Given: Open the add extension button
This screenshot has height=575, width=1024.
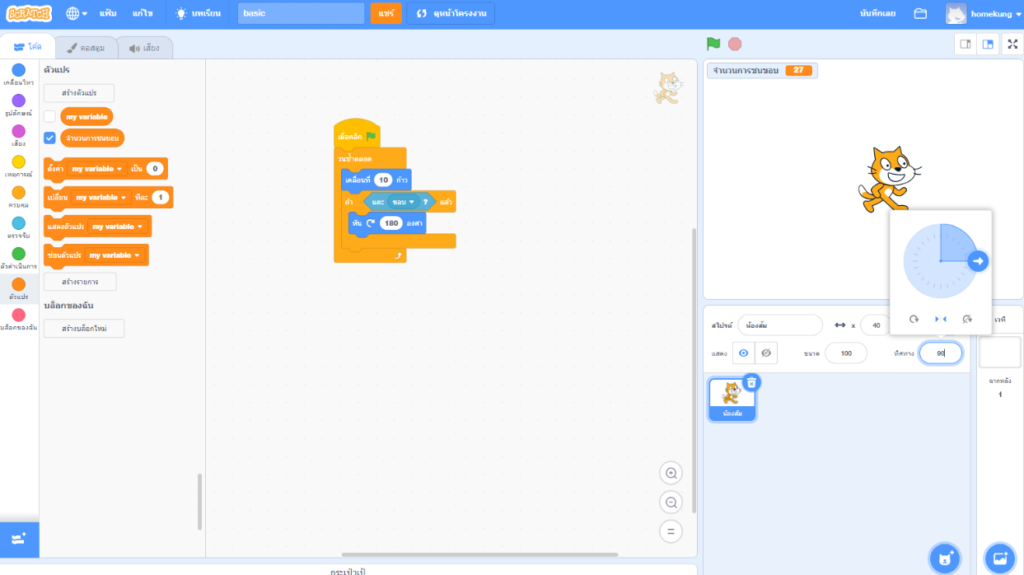Looking at the screenshot, I should click(x=19, y=539).
